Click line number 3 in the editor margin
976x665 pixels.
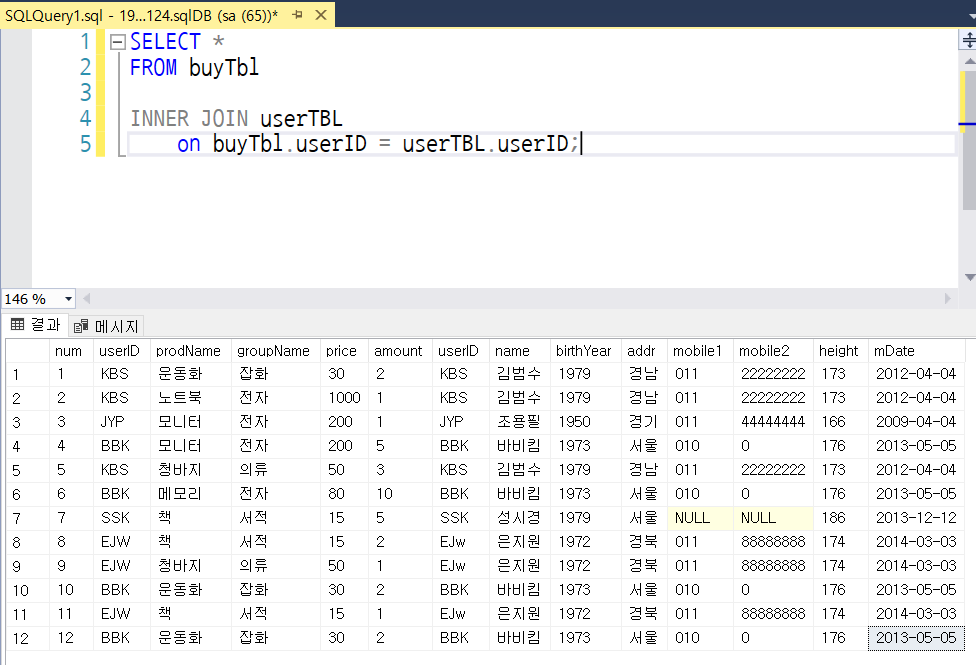tap(85, 93)
